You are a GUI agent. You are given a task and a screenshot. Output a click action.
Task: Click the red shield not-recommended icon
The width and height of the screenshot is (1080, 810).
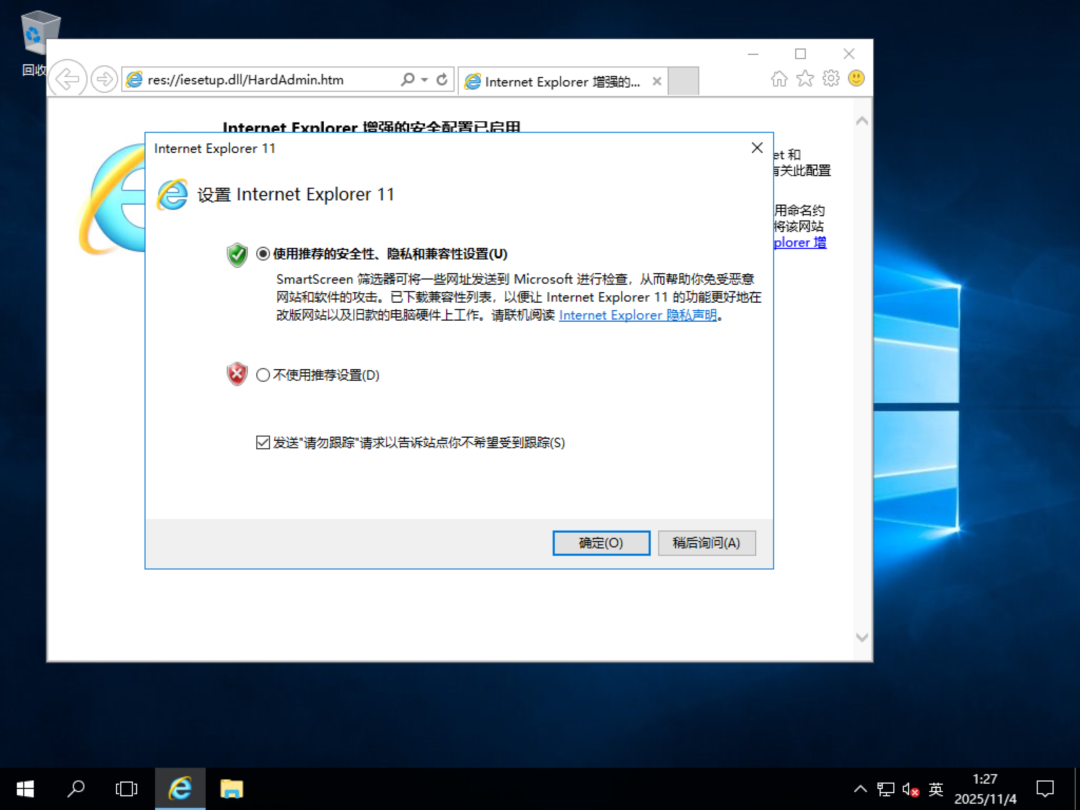(x=237, y=374)
